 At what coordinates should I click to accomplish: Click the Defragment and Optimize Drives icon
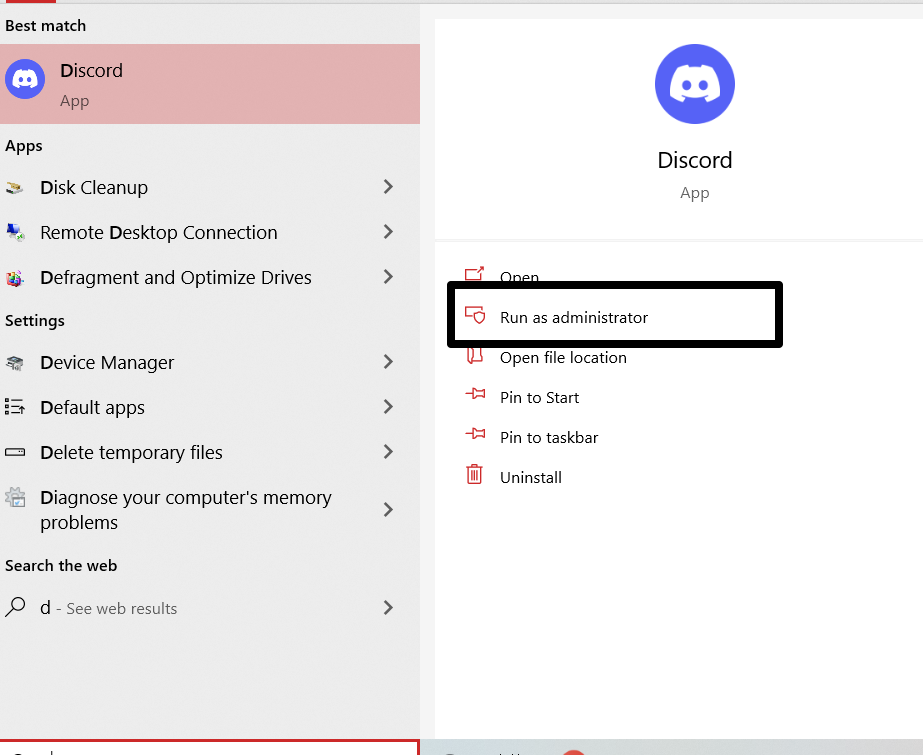(15, 278)
